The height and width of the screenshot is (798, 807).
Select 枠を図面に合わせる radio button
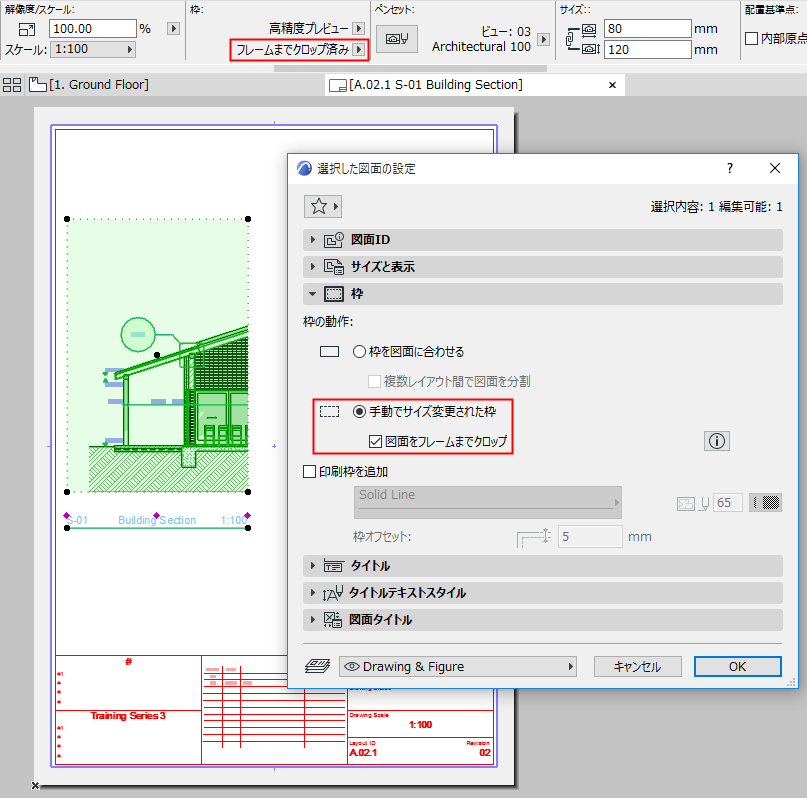tap(359, 351)
